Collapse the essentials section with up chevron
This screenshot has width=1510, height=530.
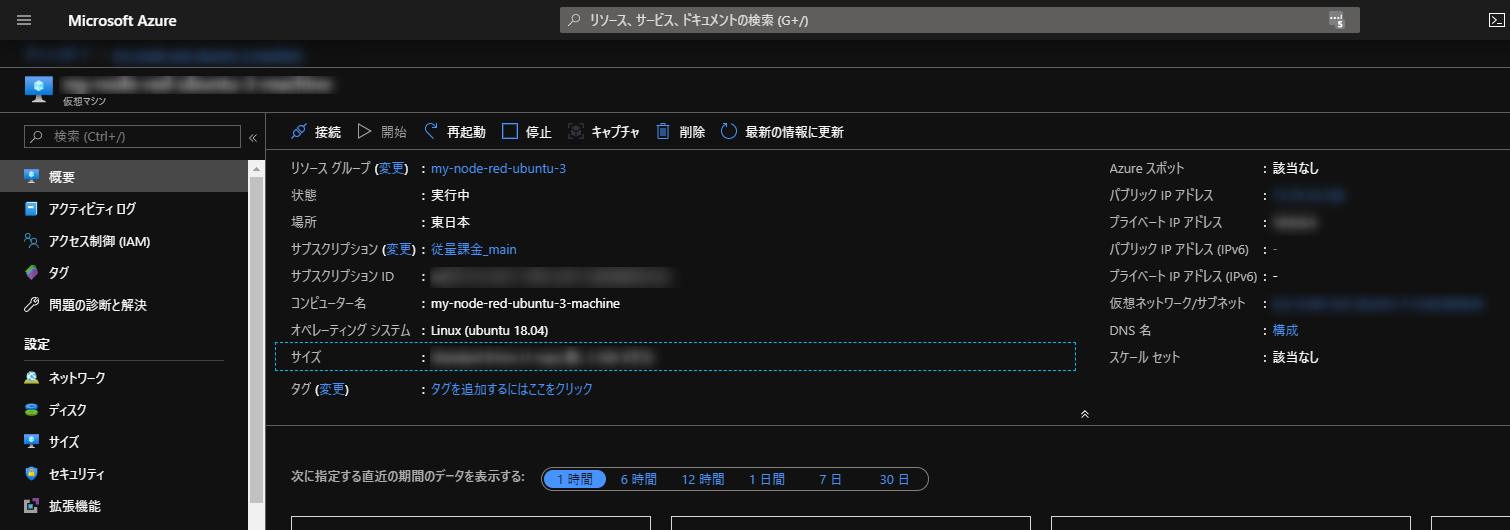(1084, 413)
